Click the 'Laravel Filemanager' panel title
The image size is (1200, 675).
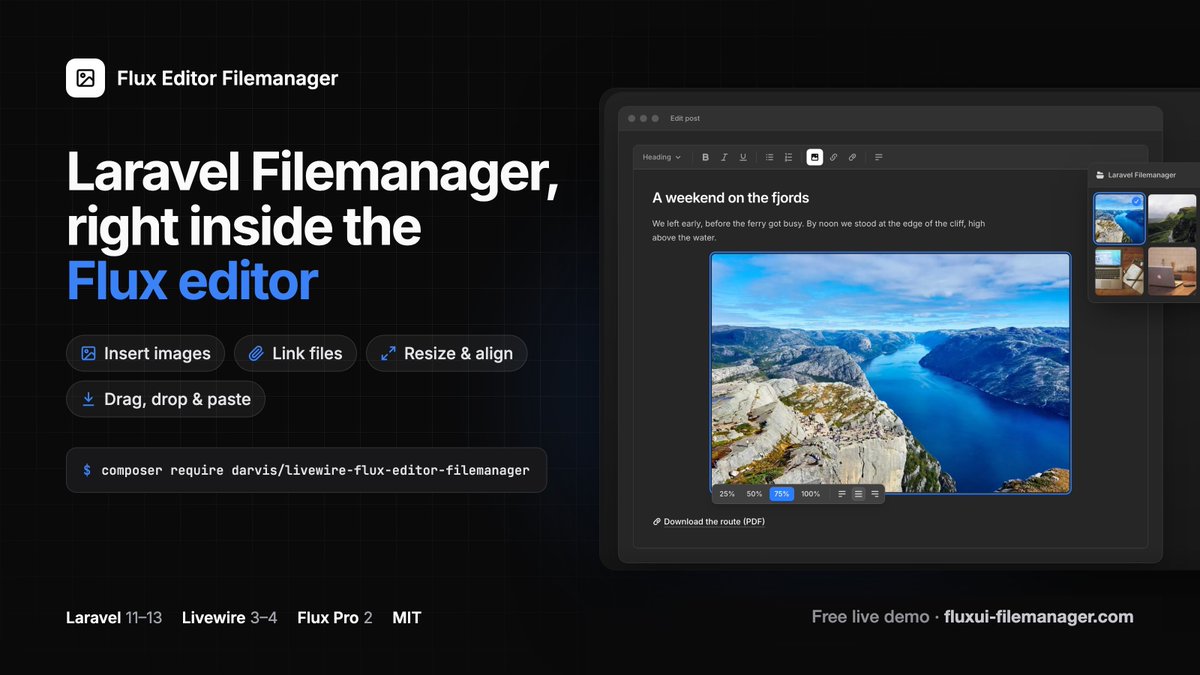click(x=1142, y=175)
